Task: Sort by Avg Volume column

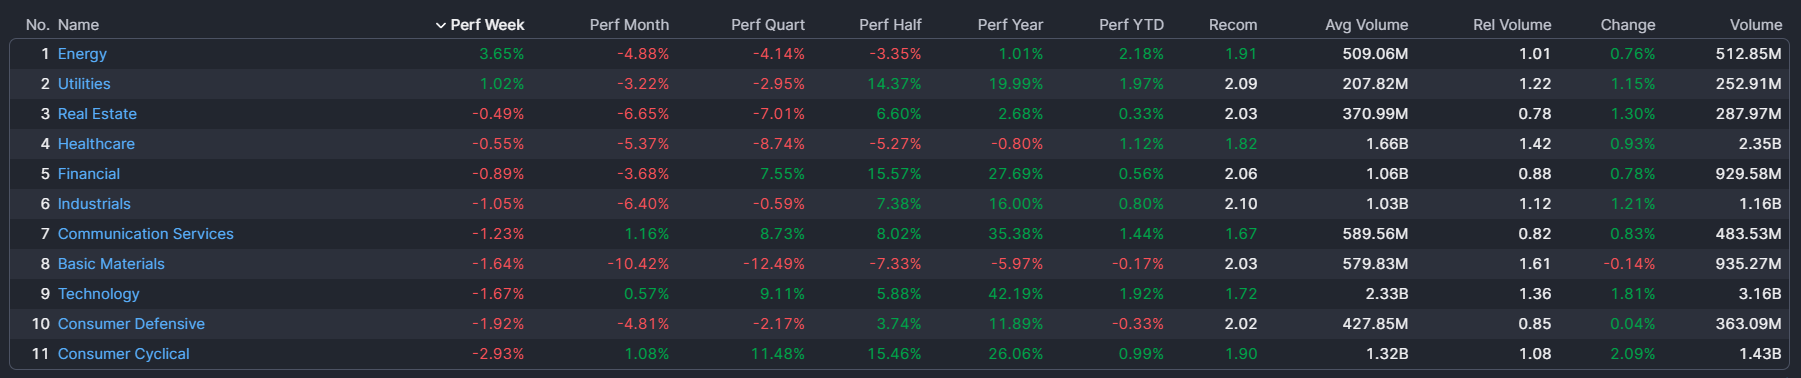Action: (1366, 25)
